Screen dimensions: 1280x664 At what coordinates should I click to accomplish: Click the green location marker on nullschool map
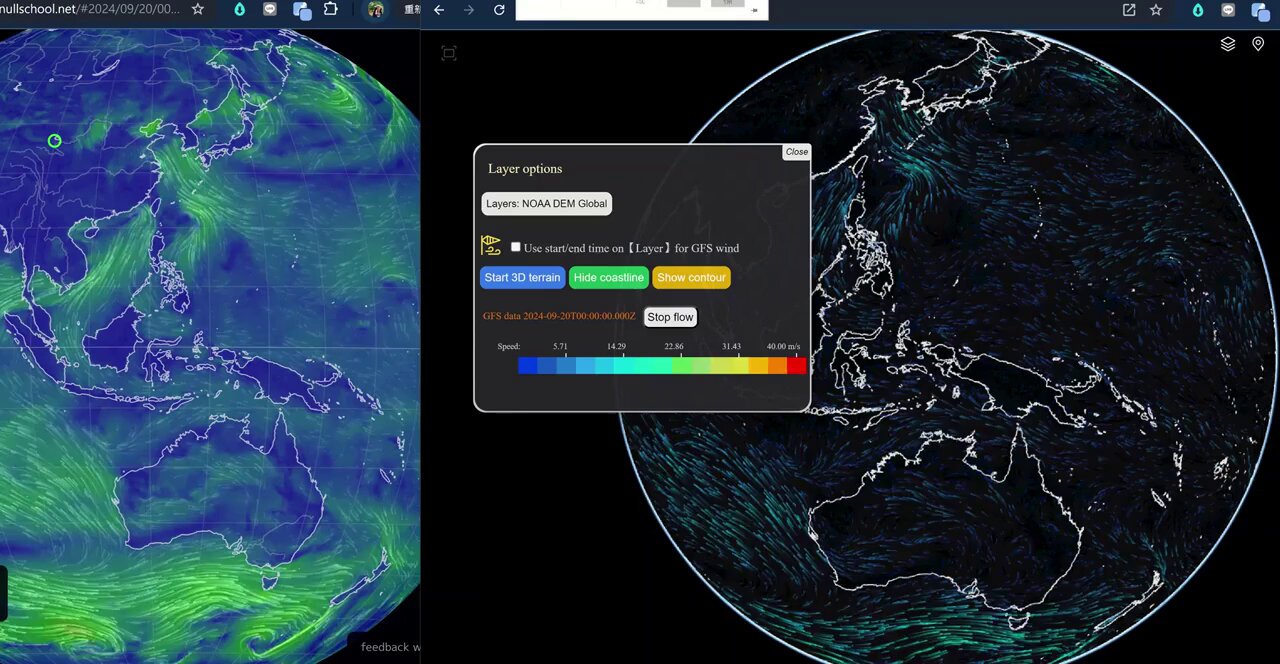pyautogui.click(x=55, y=141)
